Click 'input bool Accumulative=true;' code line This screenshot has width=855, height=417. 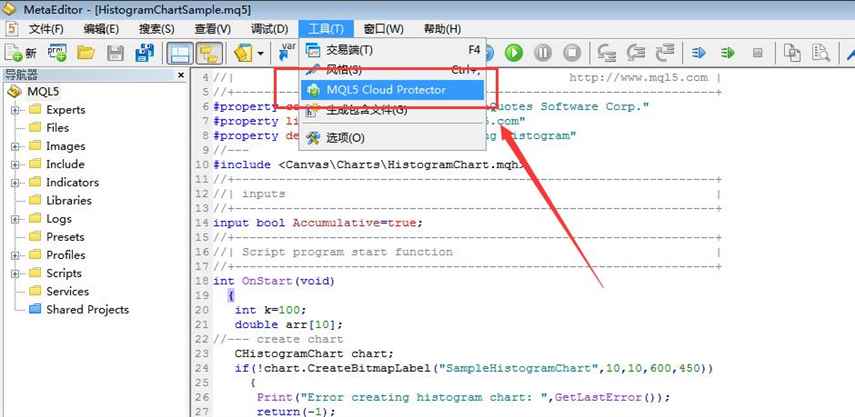click(x=318, y=223)
